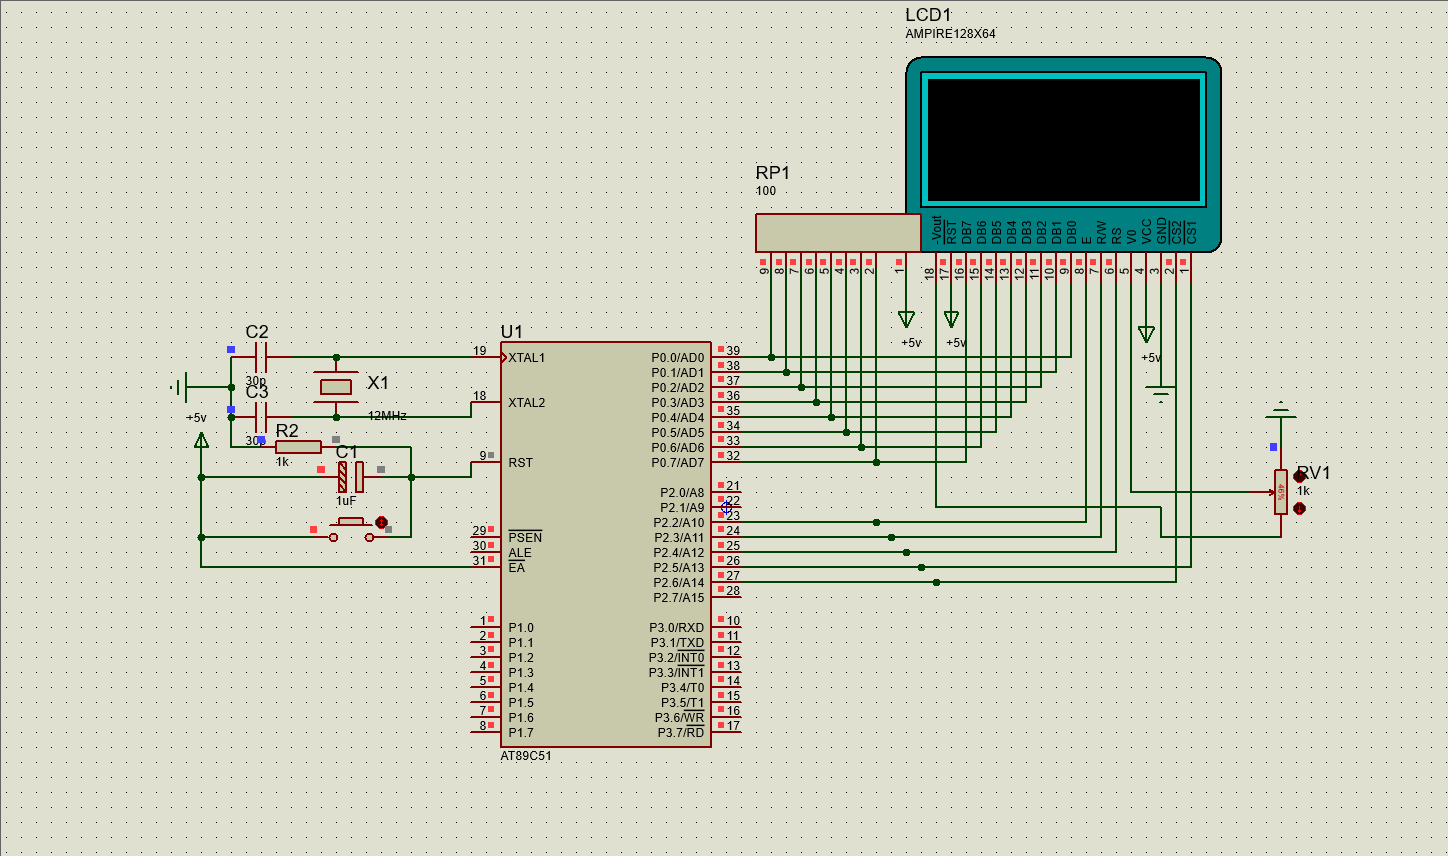The height and width of the screenshot is (856, 1448).
Task: Click the ALE pin label
Action: point(520,553)
